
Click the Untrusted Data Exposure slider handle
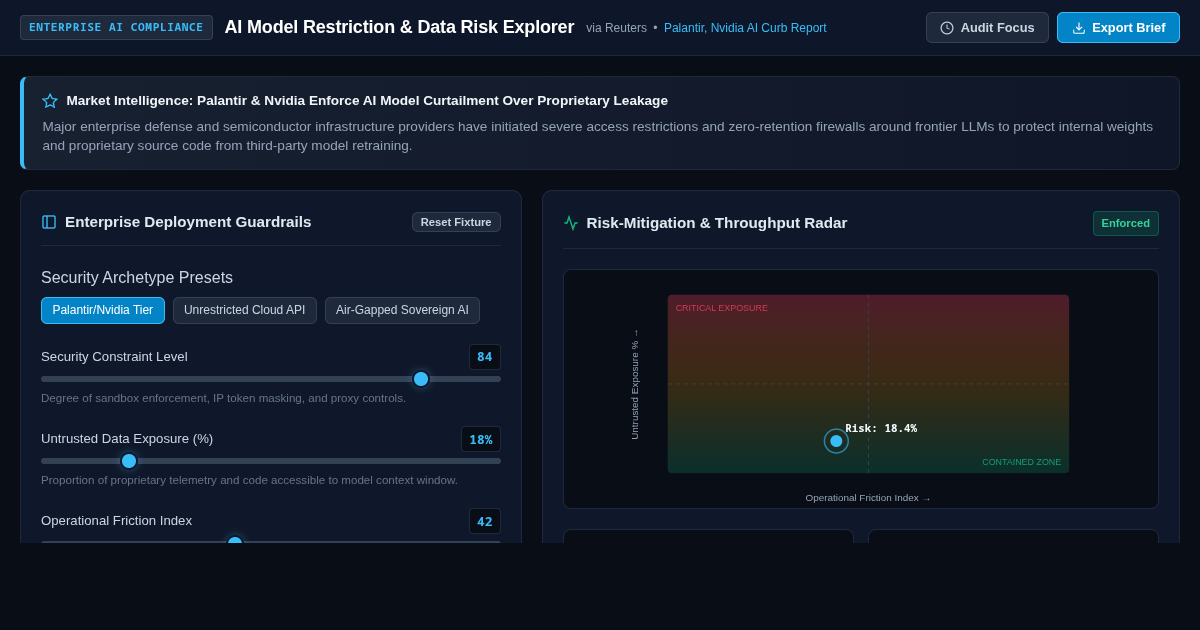click(x=129, y=461)
